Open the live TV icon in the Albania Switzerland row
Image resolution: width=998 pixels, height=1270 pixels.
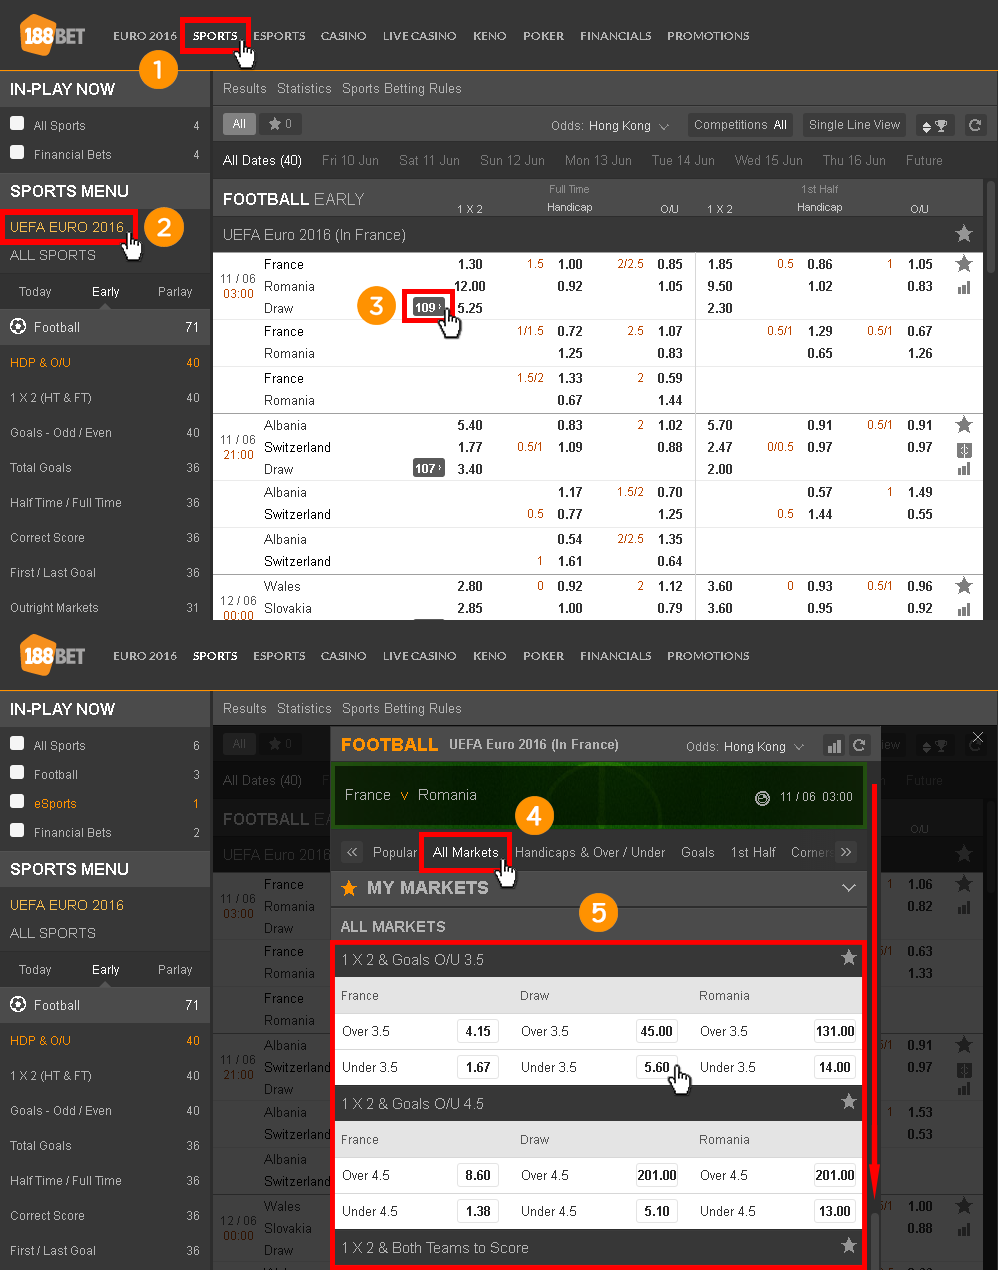[x=964, y=450]
